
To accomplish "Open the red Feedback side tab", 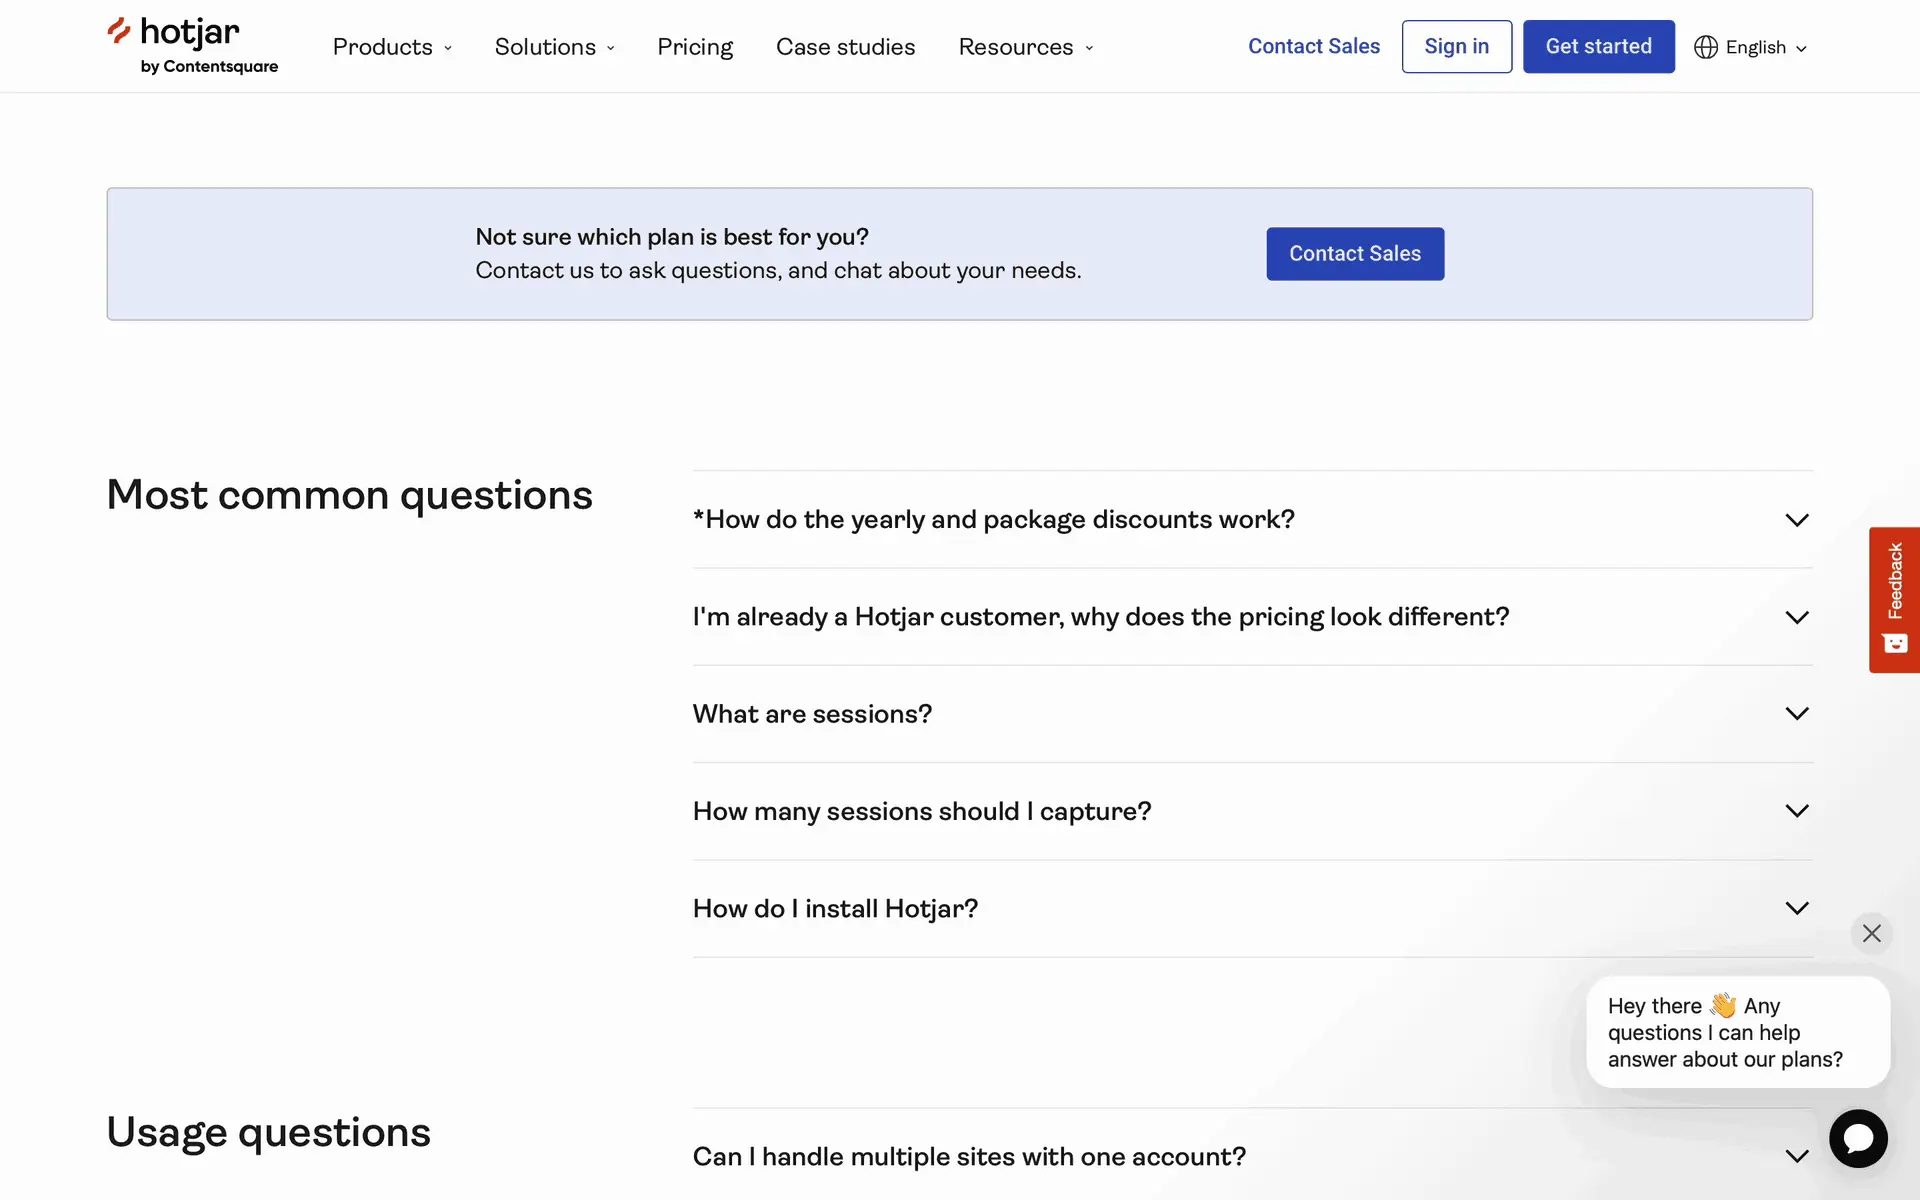I will (x=1894, y=599).
